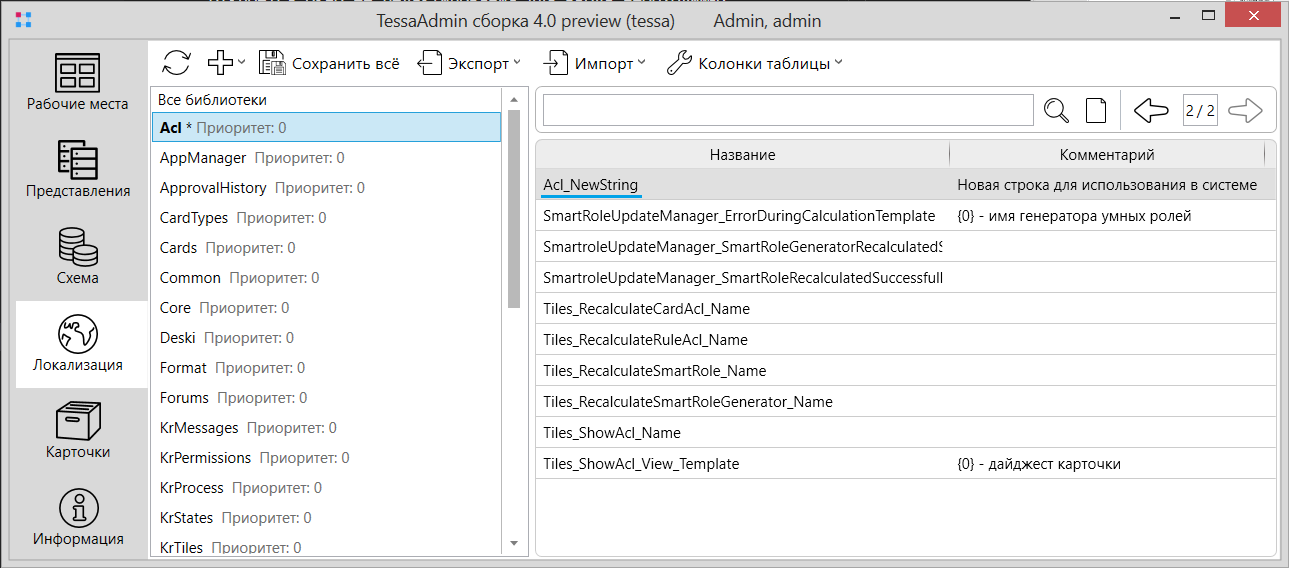Viewport: 1289px width, 568px height.
Task: Select the KrMessages library
Action: pos(326,428)
